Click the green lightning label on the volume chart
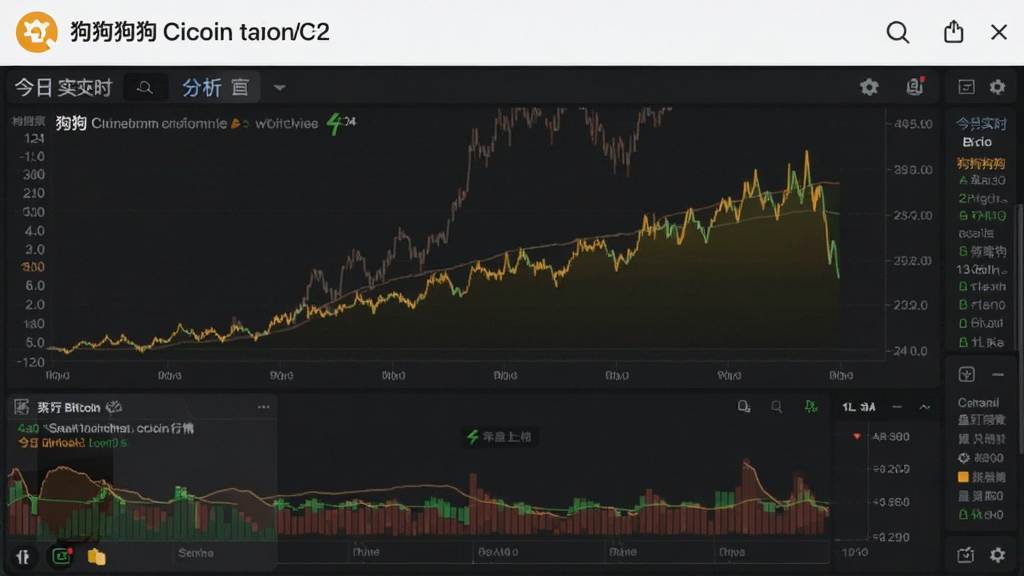Screen dimensions: 1024x576 pyautogui.click(x=500, y=437)
